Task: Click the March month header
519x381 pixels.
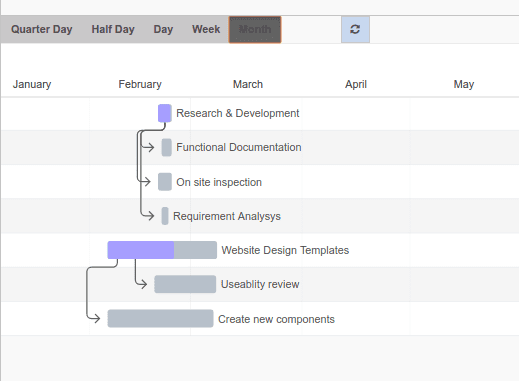Action: 248,84
